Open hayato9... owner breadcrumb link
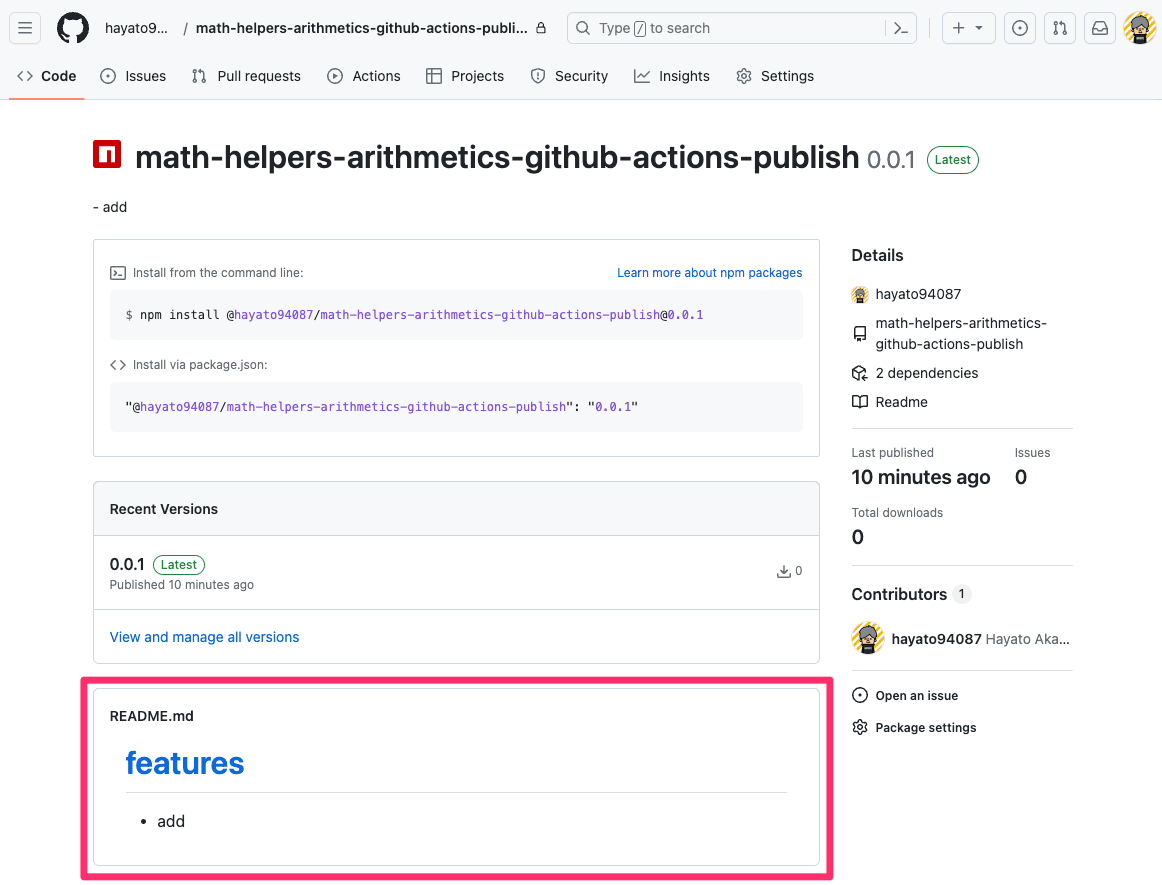The image size is (1162, 885). pyautogui.click(x=136, y=28)
